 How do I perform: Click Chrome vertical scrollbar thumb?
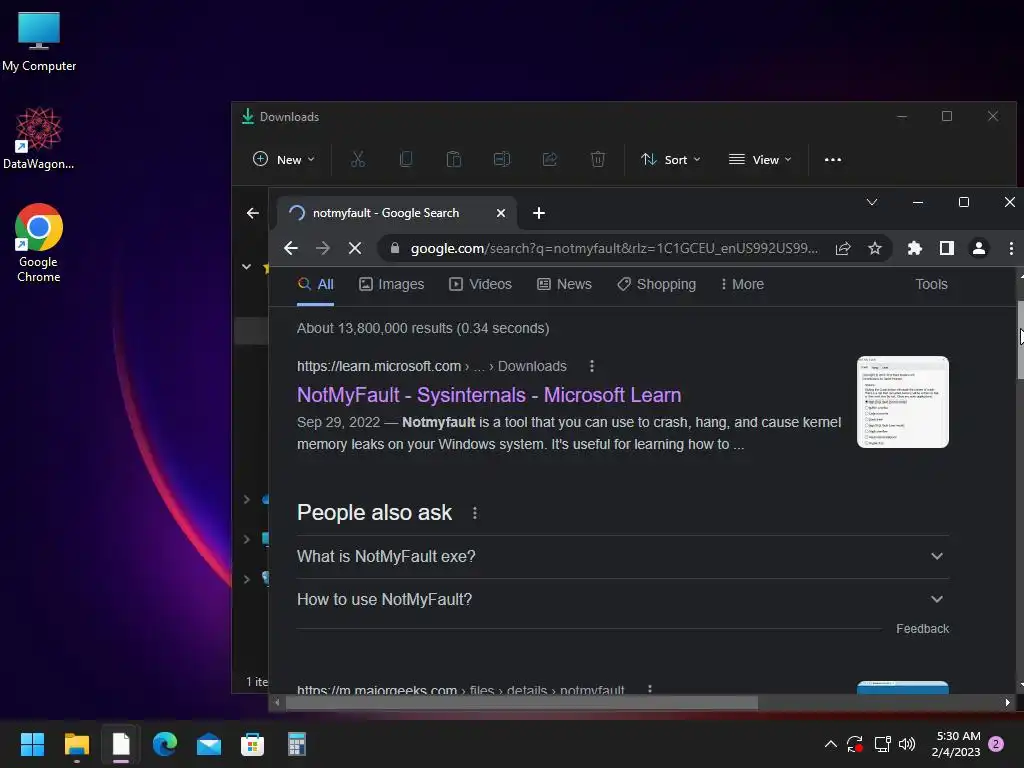[1020, 340]
